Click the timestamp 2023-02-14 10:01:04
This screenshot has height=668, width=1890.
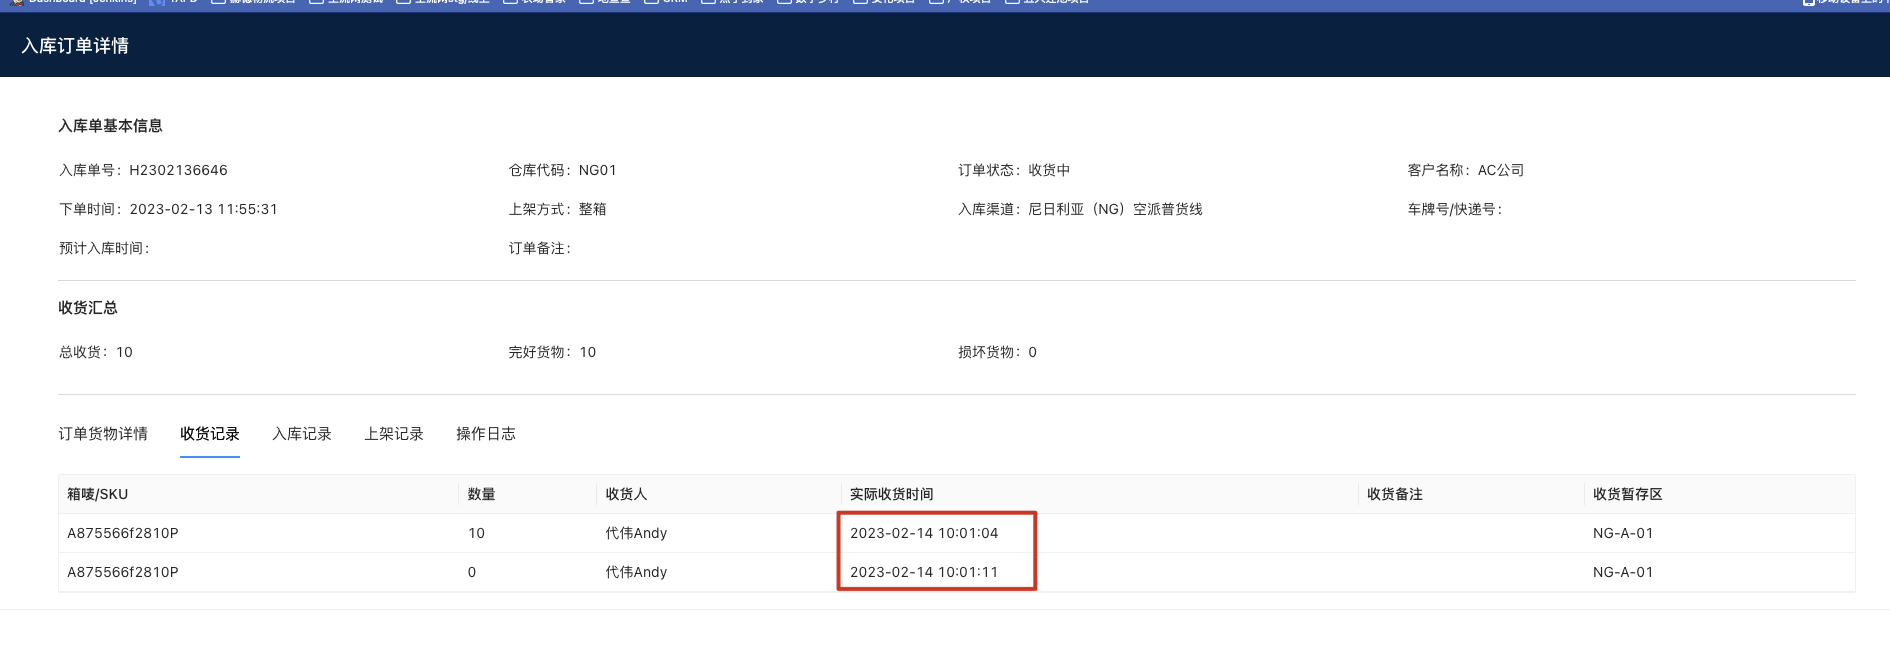pyautogui.click(x=924, y=533)
